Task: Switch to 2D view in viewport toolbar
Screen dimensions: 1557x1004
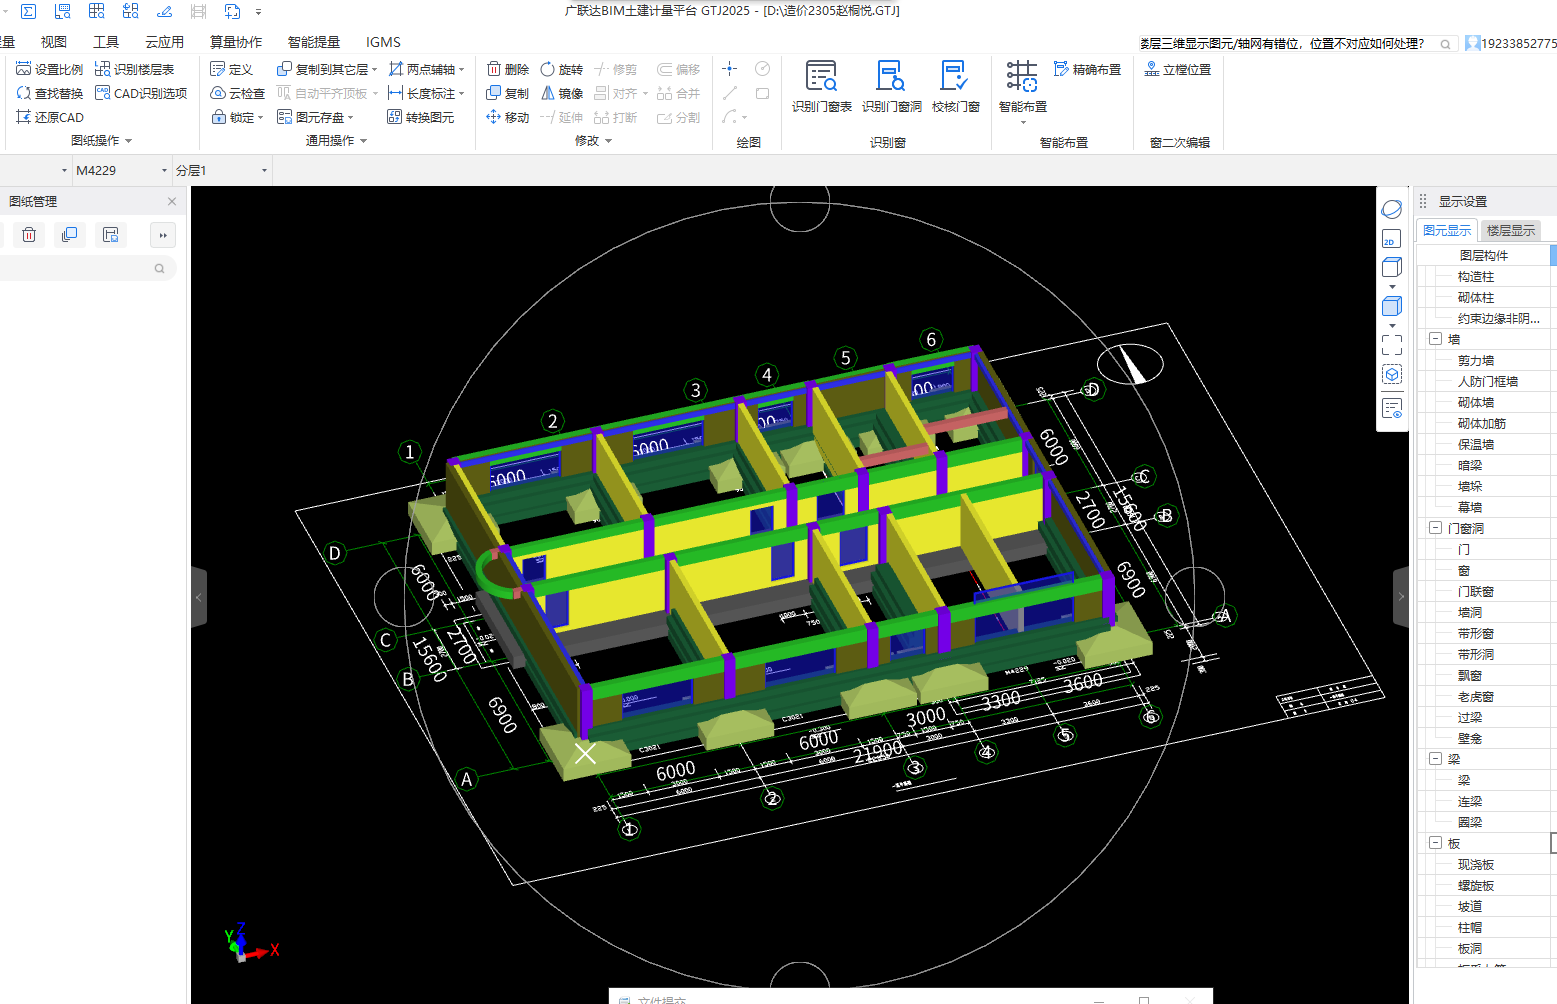Action: (x=1391, y=240)
